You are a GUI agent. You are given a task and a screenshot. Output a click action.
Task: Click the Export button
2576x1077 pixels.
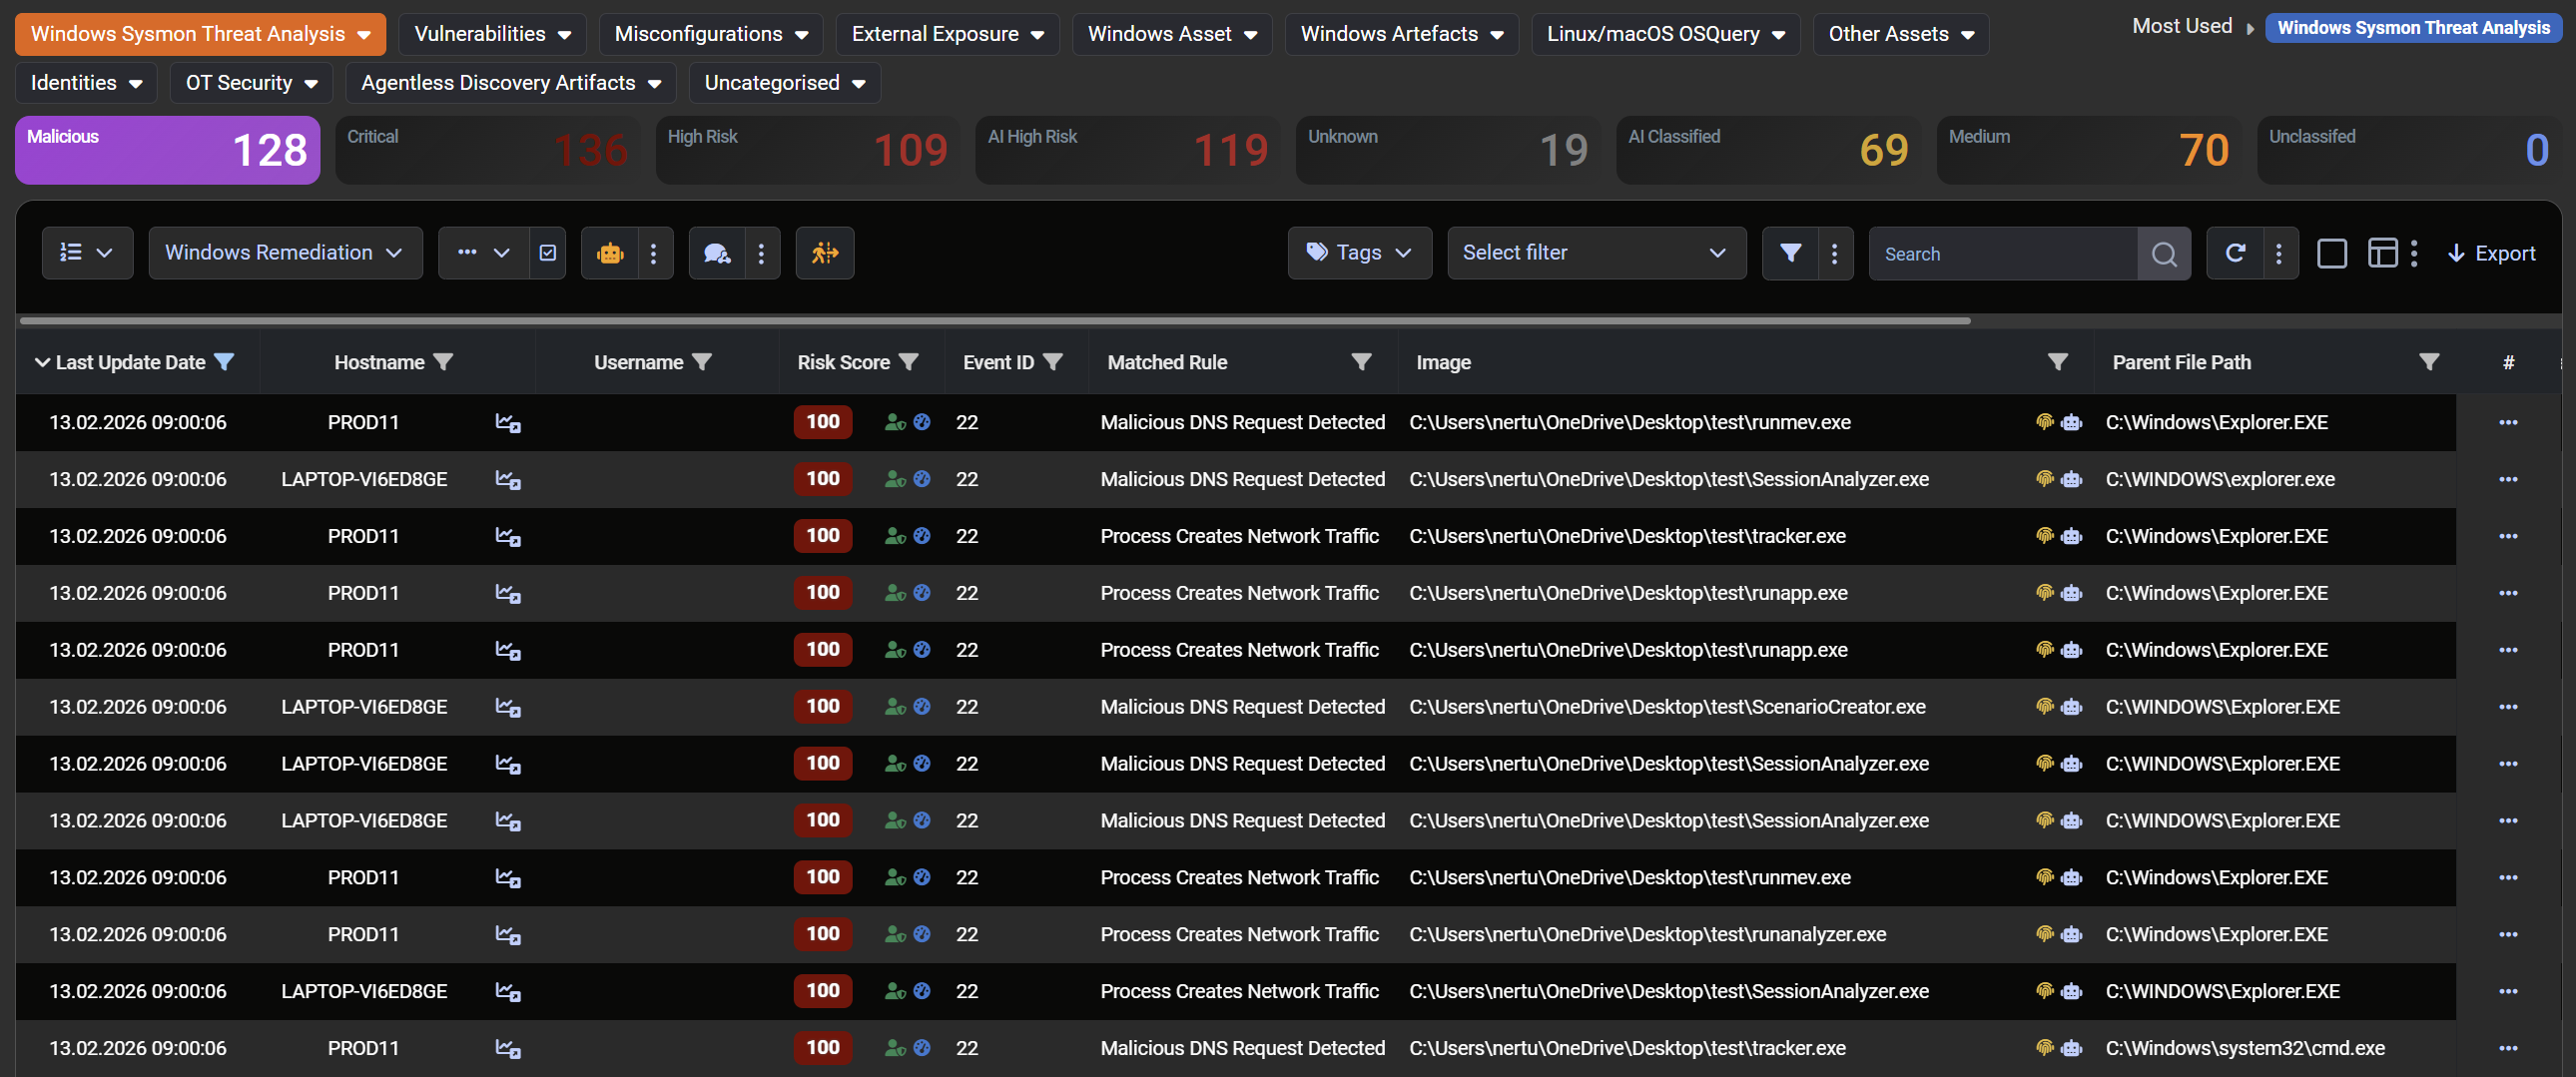(2491, 253)
